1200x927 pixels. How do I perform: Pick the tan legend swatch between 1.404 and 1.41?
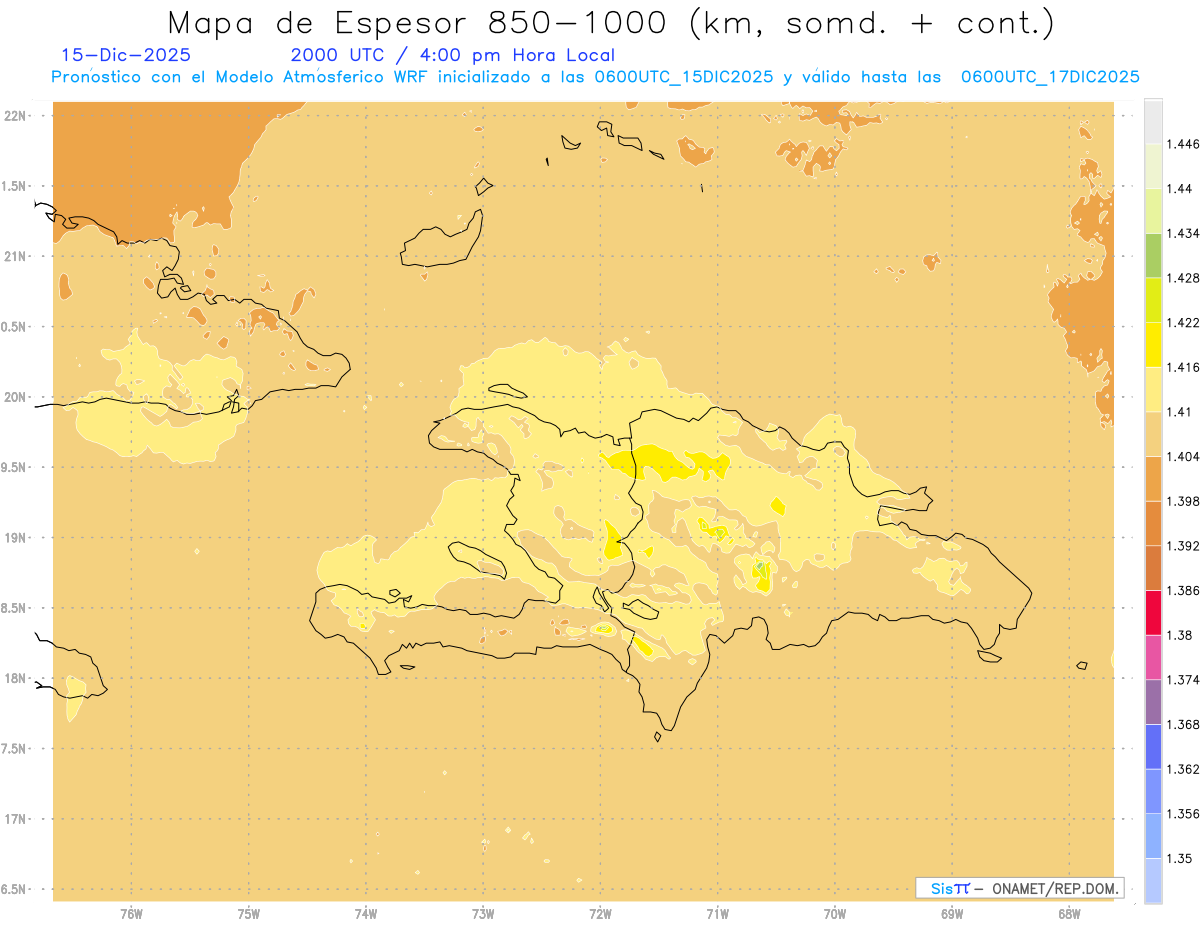(1153, 434)
